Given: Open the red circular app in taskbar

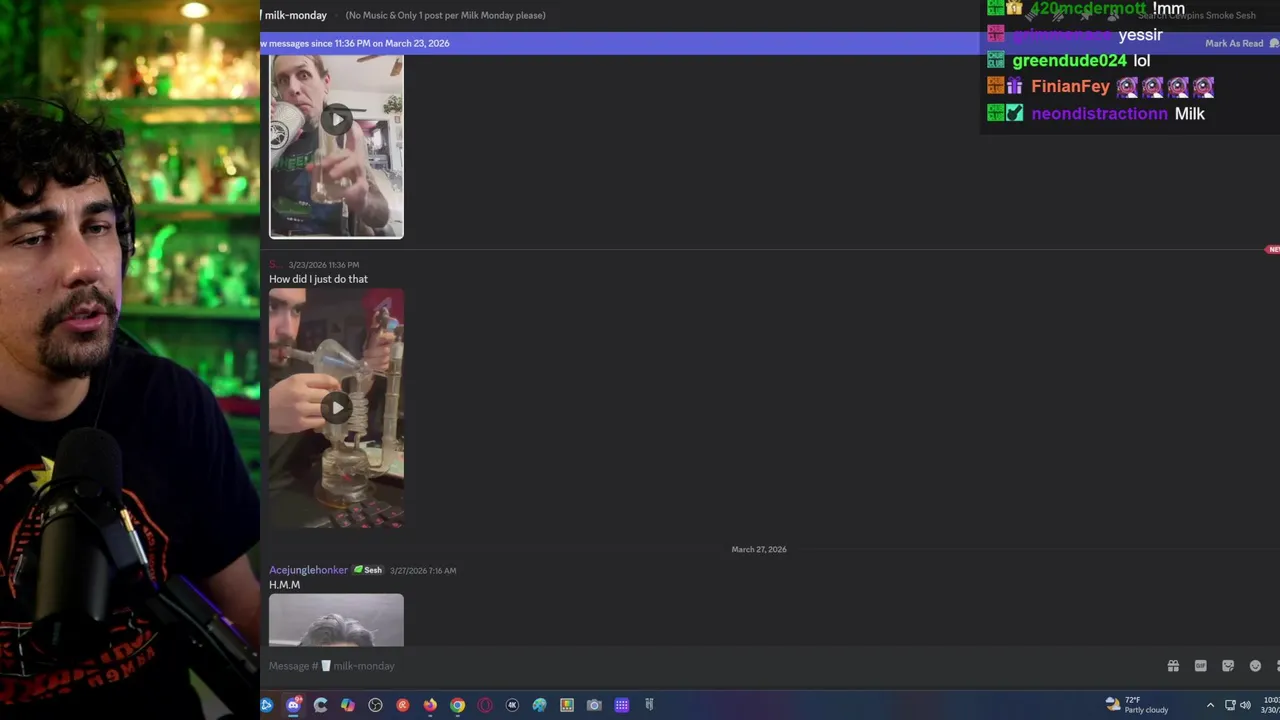Looking at the screenshot, I should [403, 705].
